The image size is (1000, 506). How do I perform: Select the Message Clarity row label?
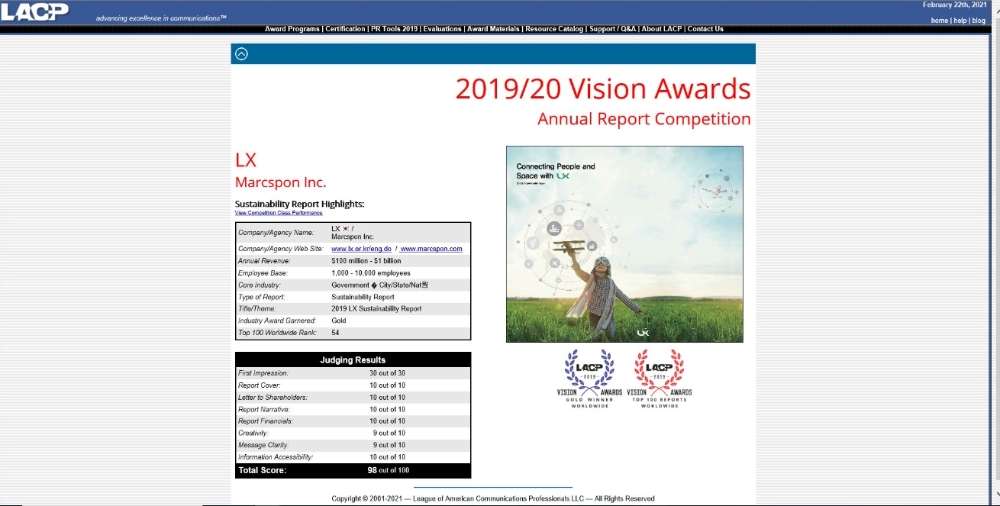263,445
